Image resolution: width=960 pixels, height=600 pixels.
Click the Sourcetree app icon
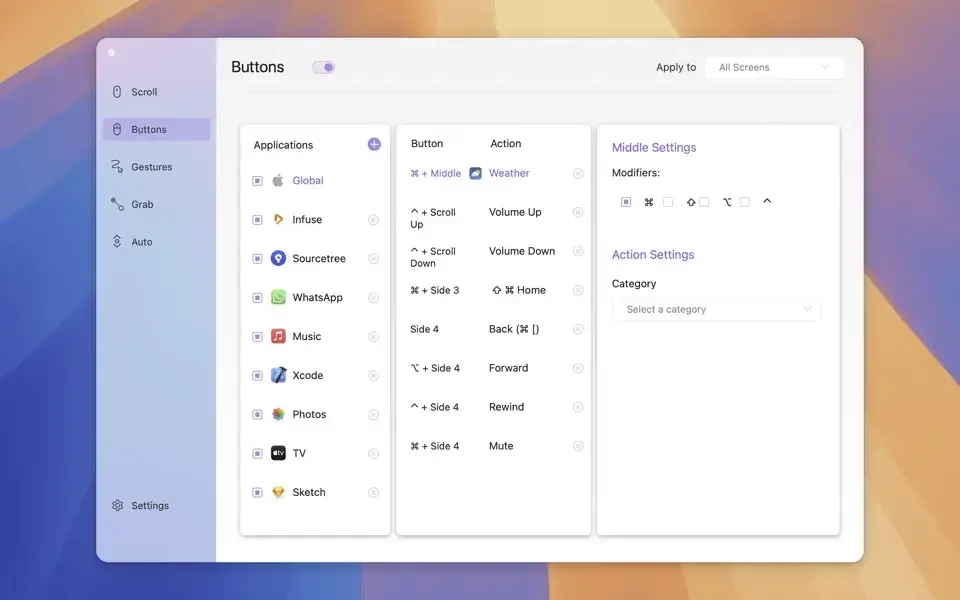click(x=278, y=258)
